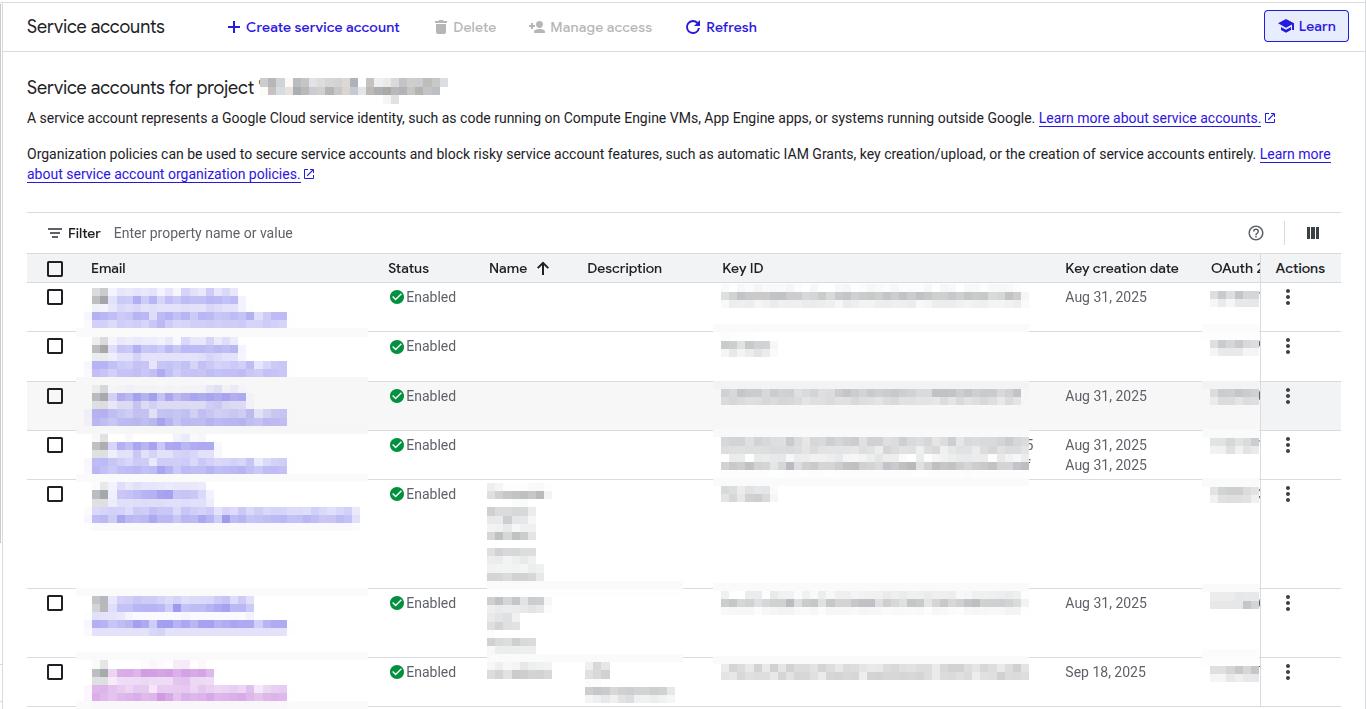1366x709 pixels.
Task: Open Learn more about service accounts link
Action: [1149, 118]
